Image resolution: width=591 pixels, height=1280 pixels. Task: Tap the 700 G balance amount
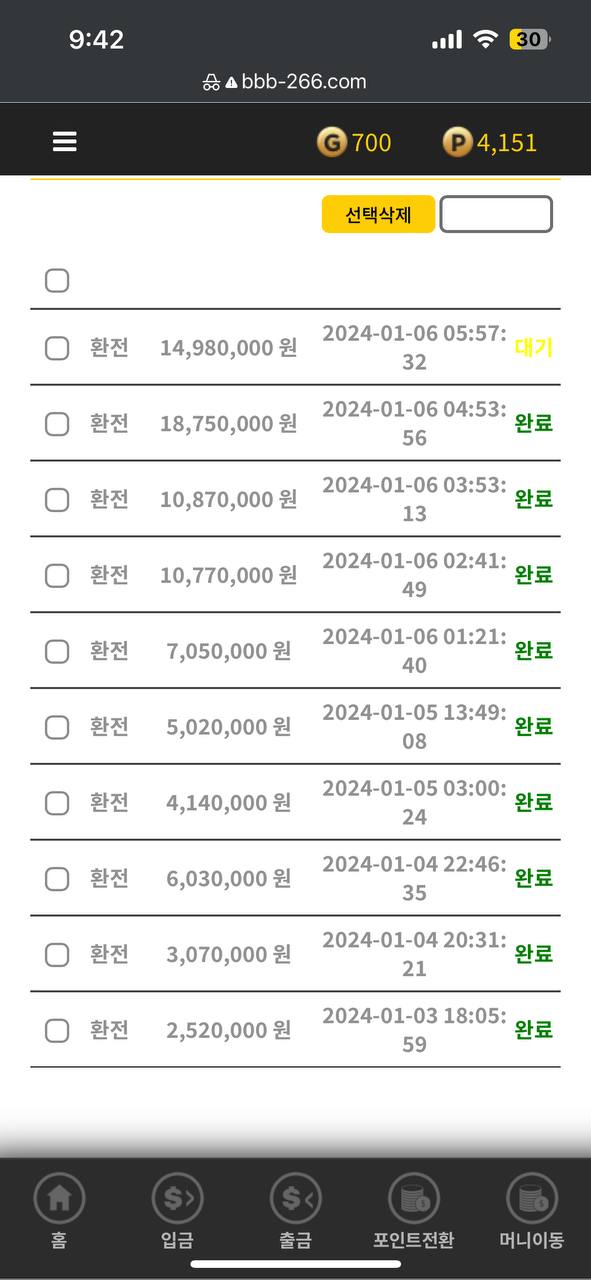pos(372,143)
